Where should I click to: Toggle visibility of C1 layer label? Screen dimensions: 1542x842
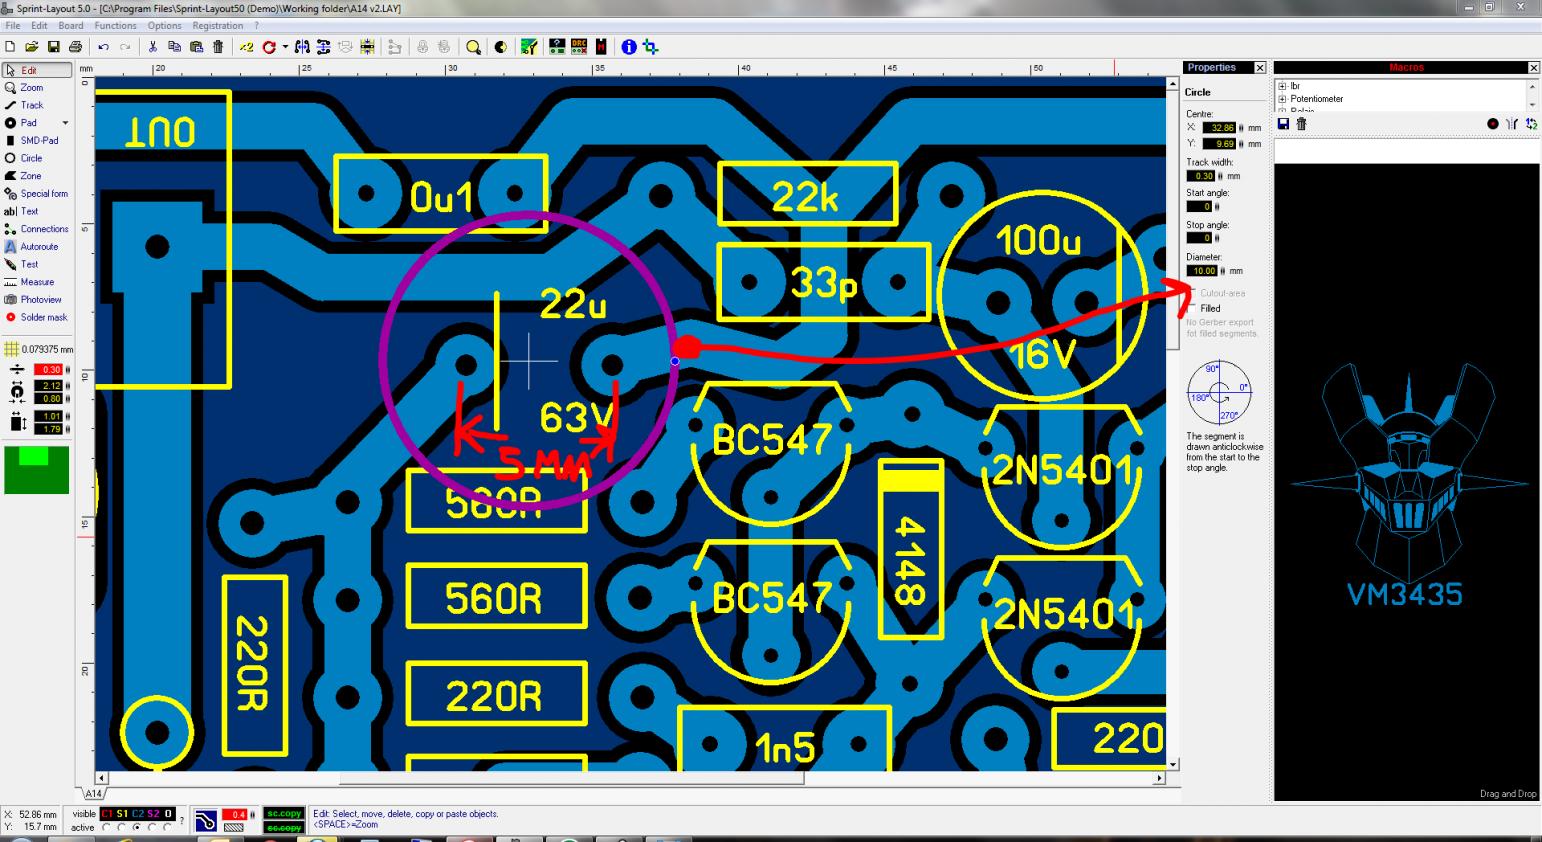[107, 814]
